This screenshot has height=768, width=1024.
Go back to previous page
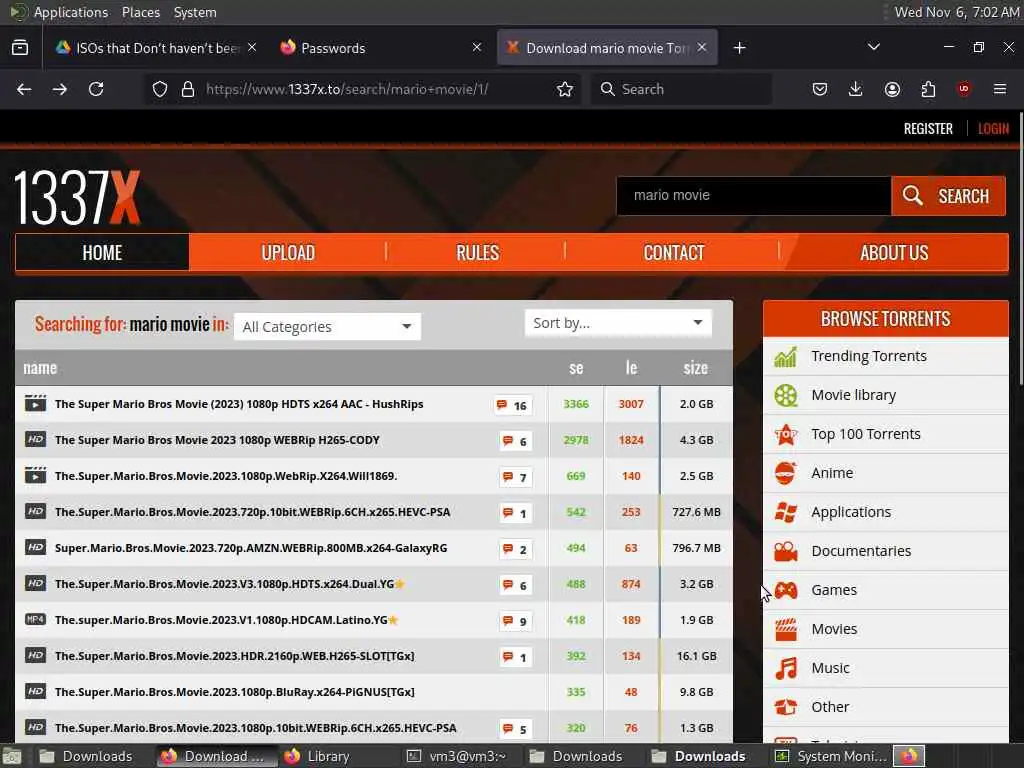[24, 89]
